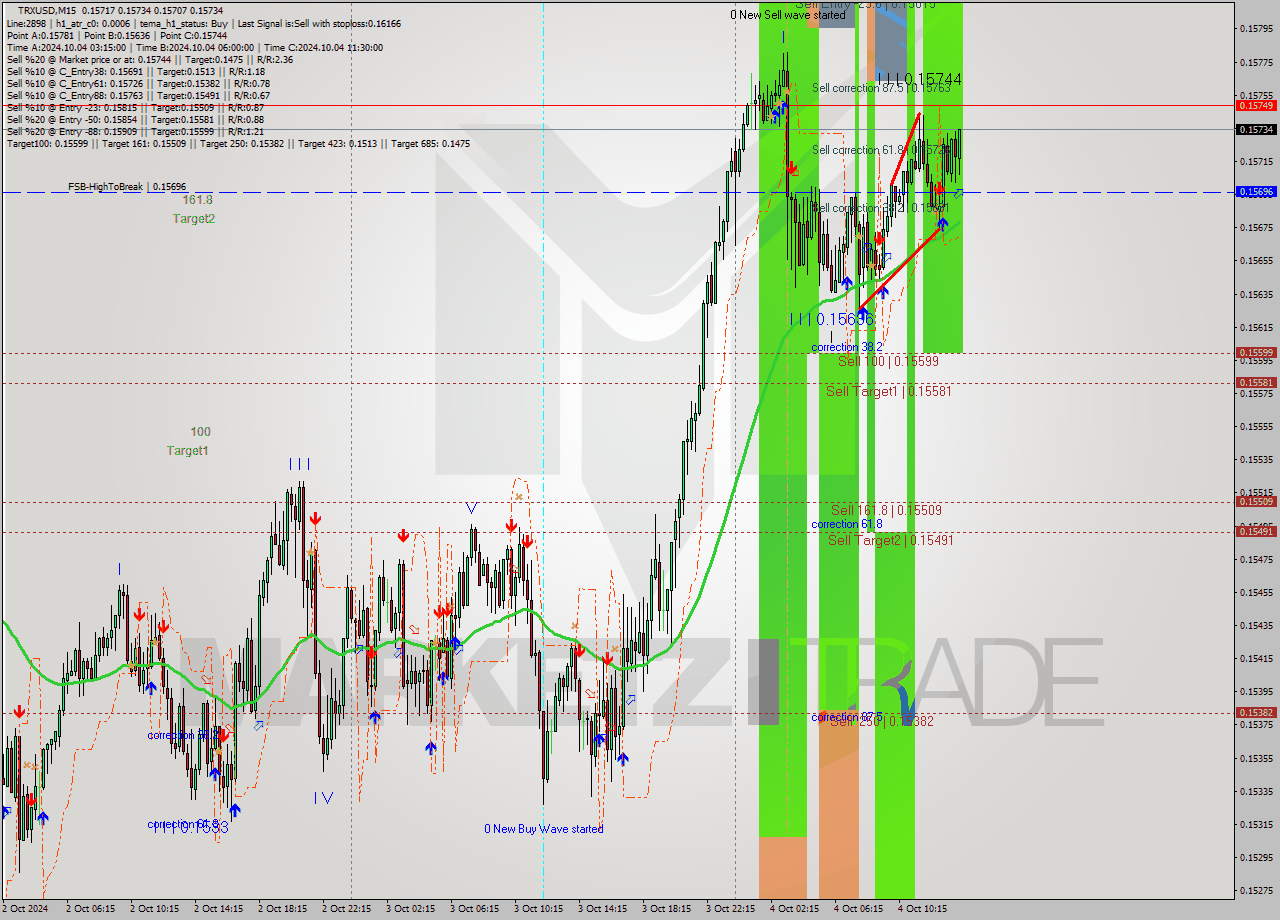1280x920 pixels.
Task: Click the 0.15295 price axis value
Action: tap(1255, 857)
